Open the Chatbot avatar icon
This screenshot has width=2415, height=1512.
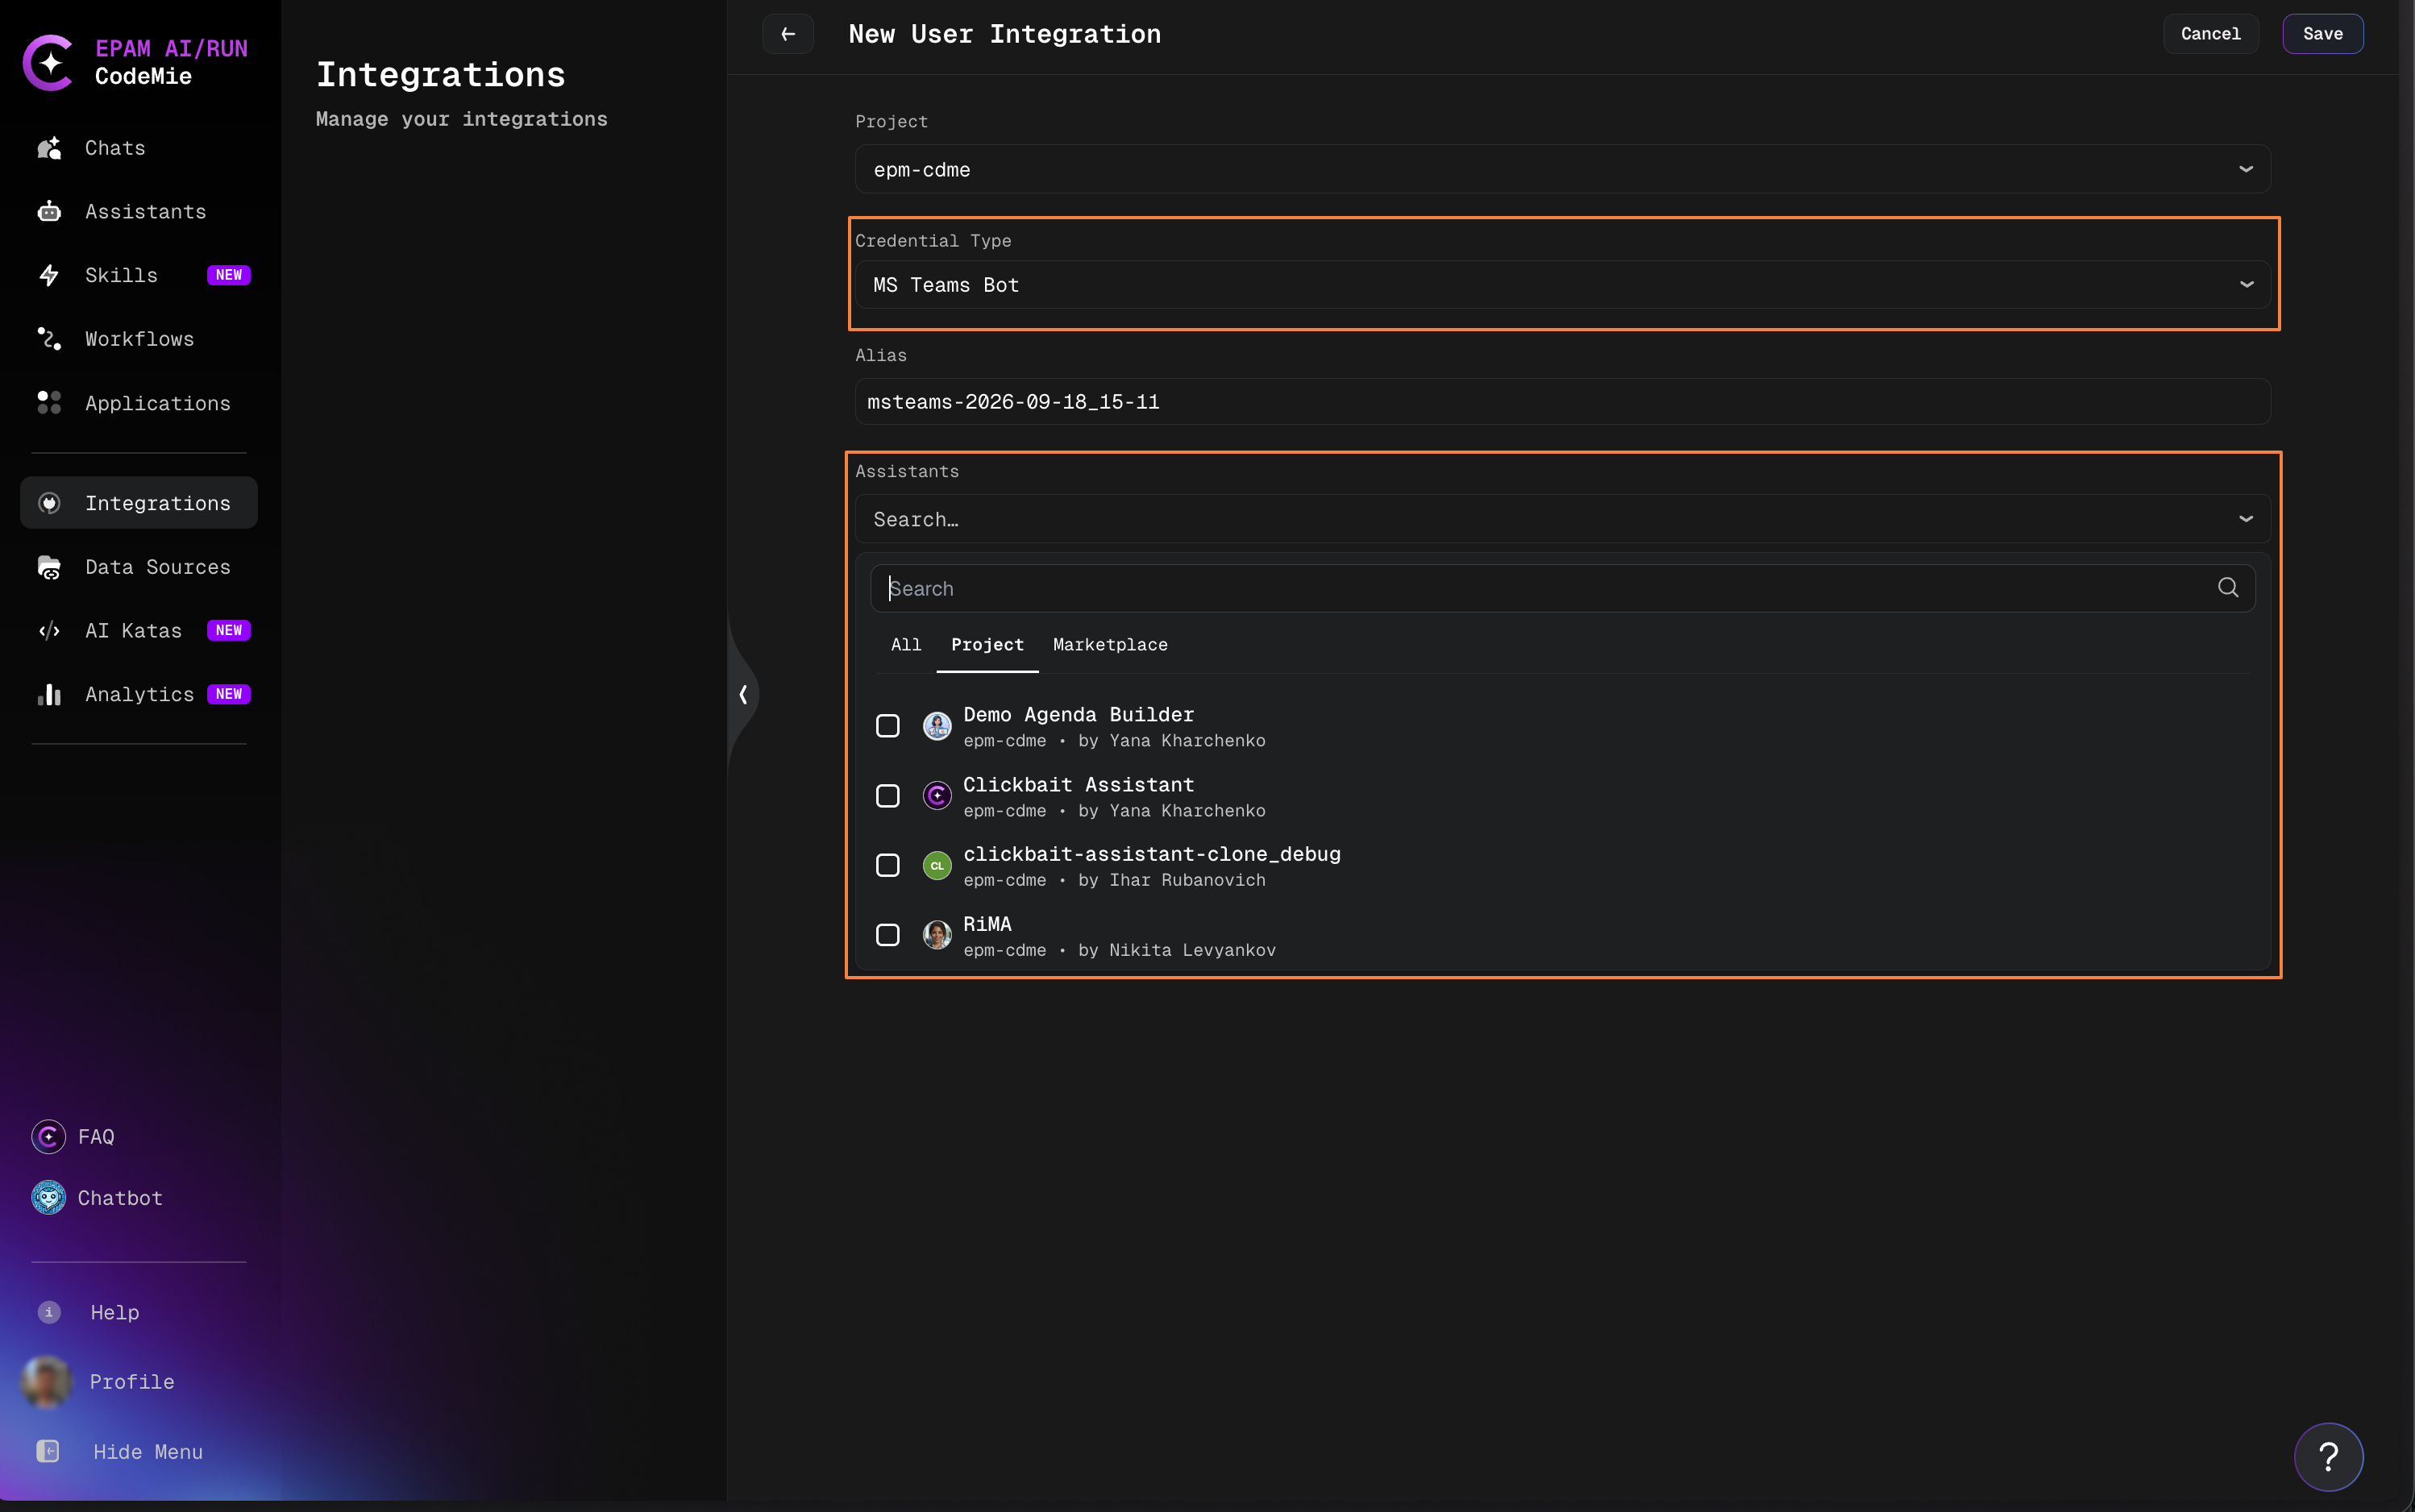click(48, 1198)
